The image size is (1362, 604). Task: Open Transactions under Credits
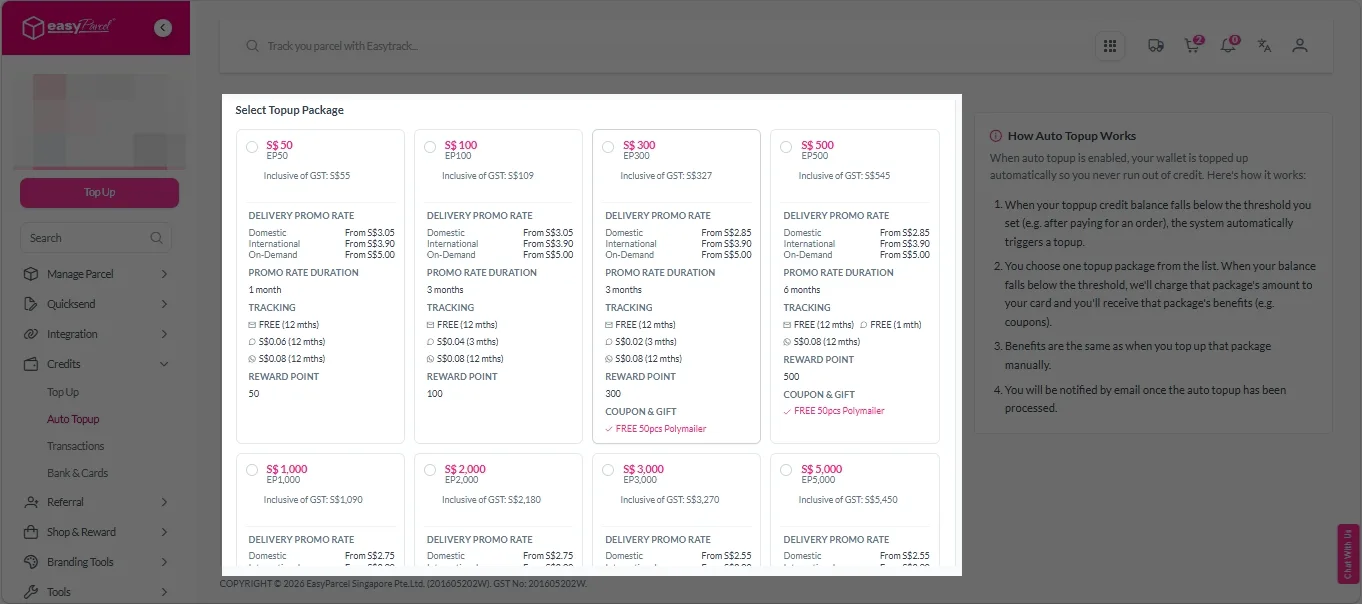click(76, 446)
